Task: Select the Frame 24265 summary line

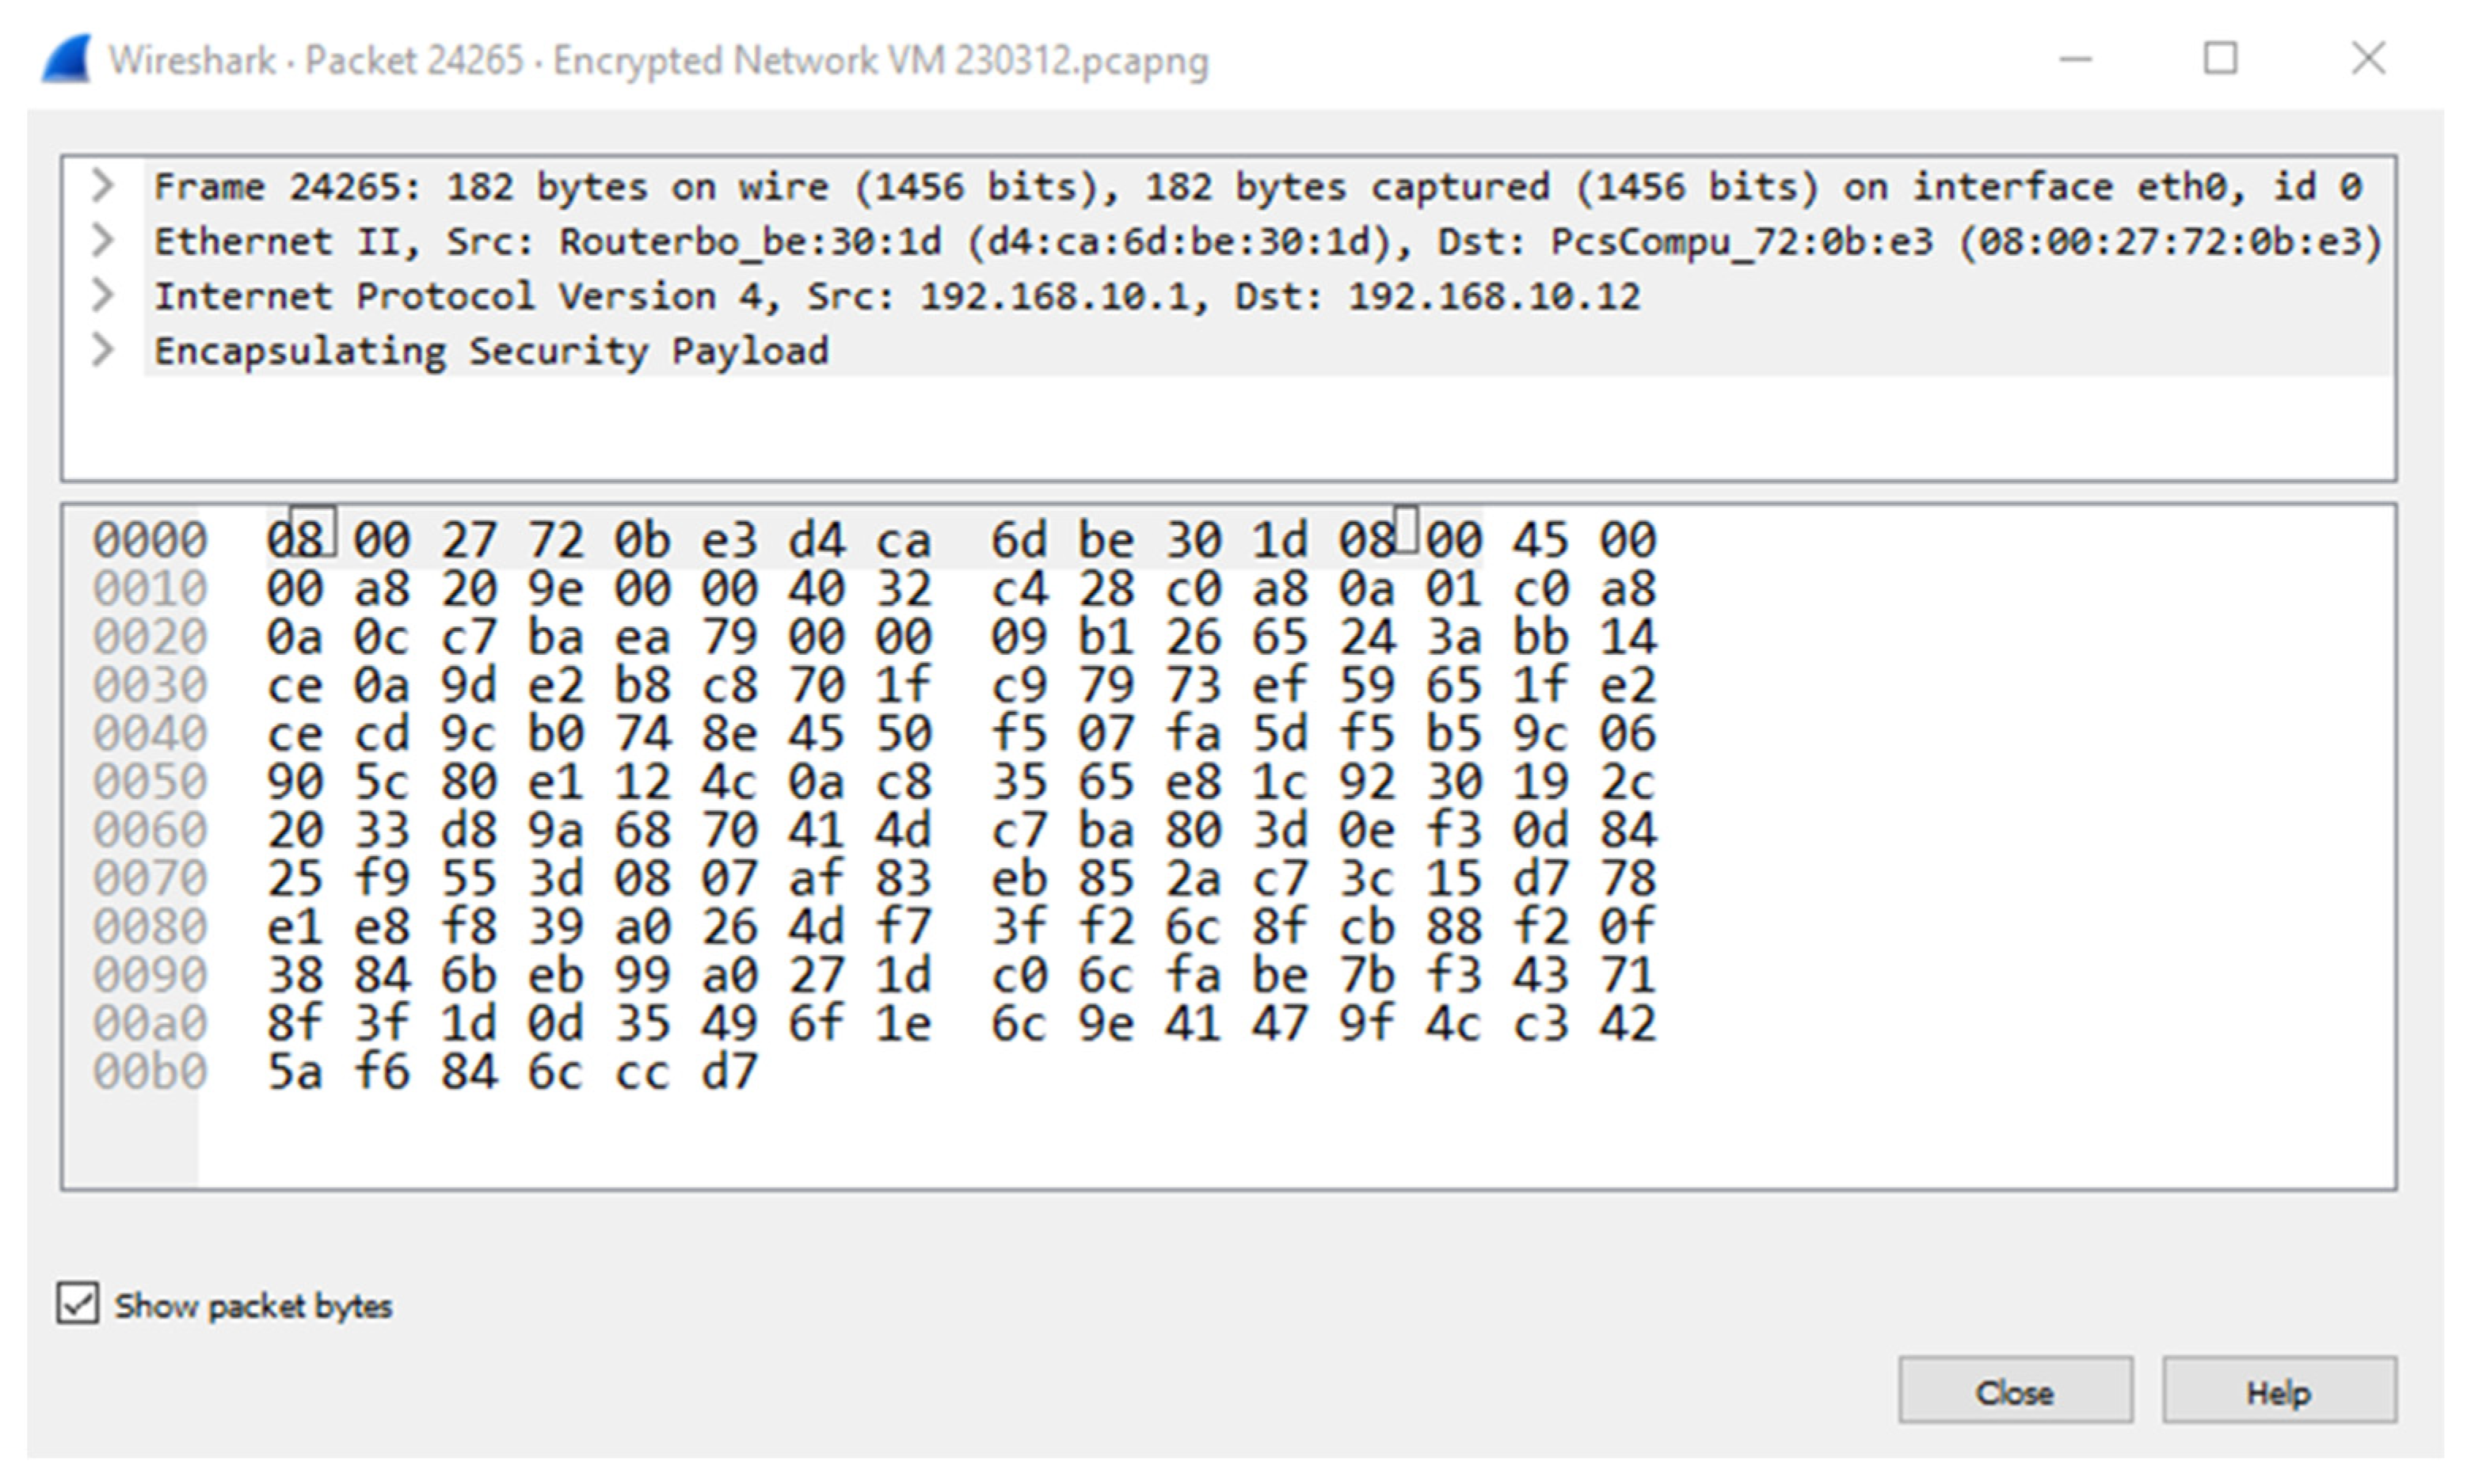Action: point(1257,187)
